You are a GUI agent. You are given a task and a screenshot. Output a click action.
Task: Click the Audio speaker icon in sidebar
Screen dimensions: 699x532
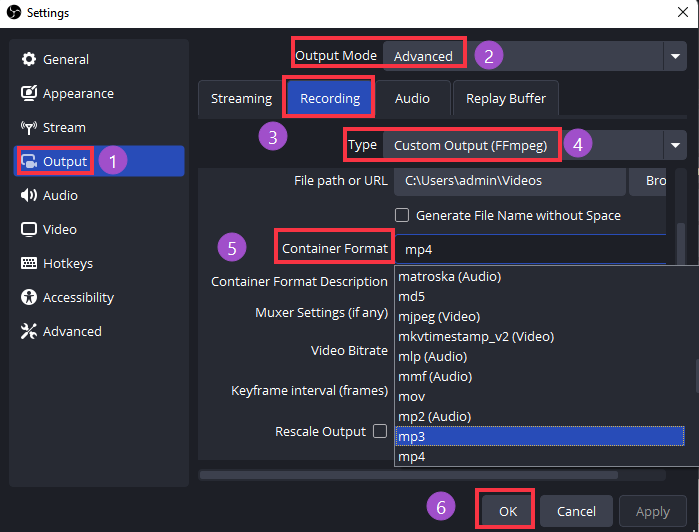tap(29, 195)
